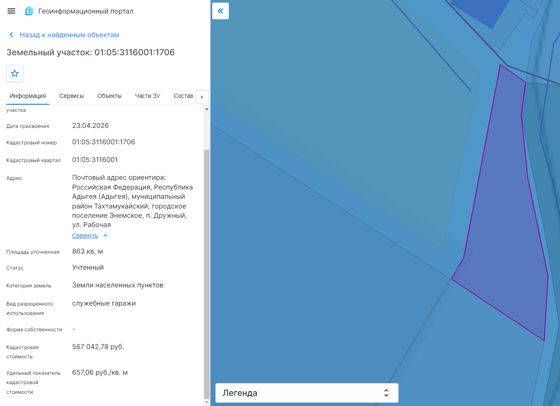Click the chevron next to Свернуть
The image size is (560, 406).
tap(105, 236)
